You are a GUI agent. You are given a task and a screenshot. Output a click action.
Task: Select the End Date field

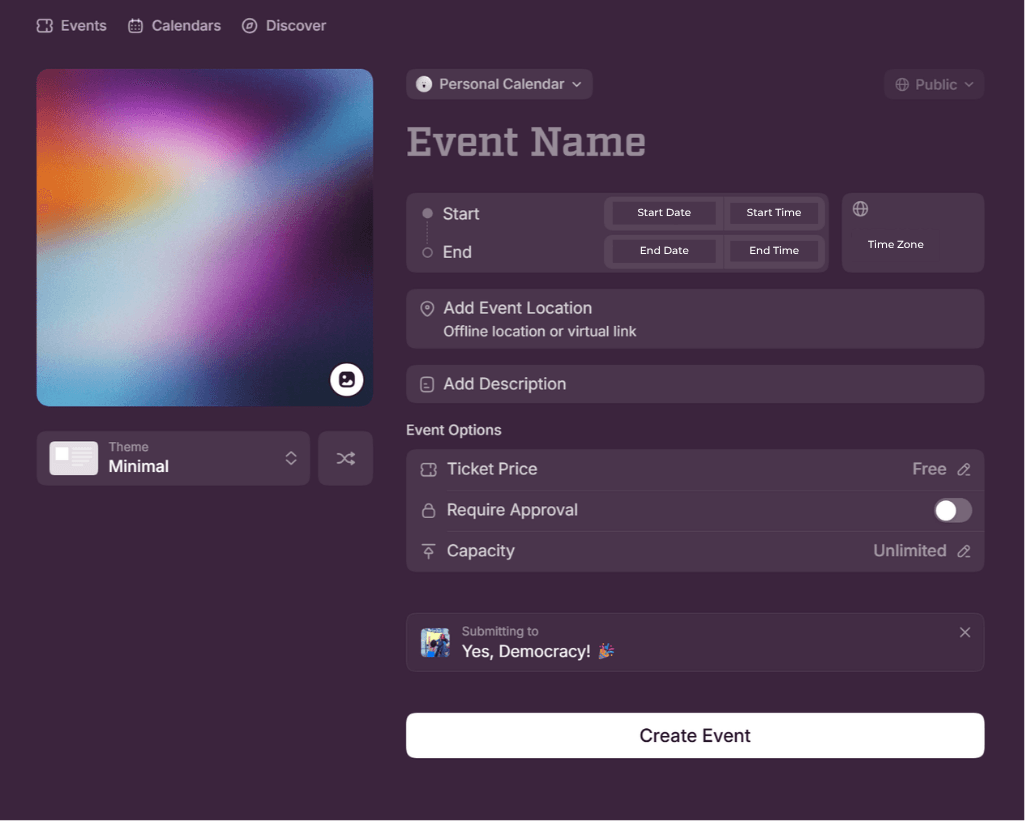pos(663,251)
